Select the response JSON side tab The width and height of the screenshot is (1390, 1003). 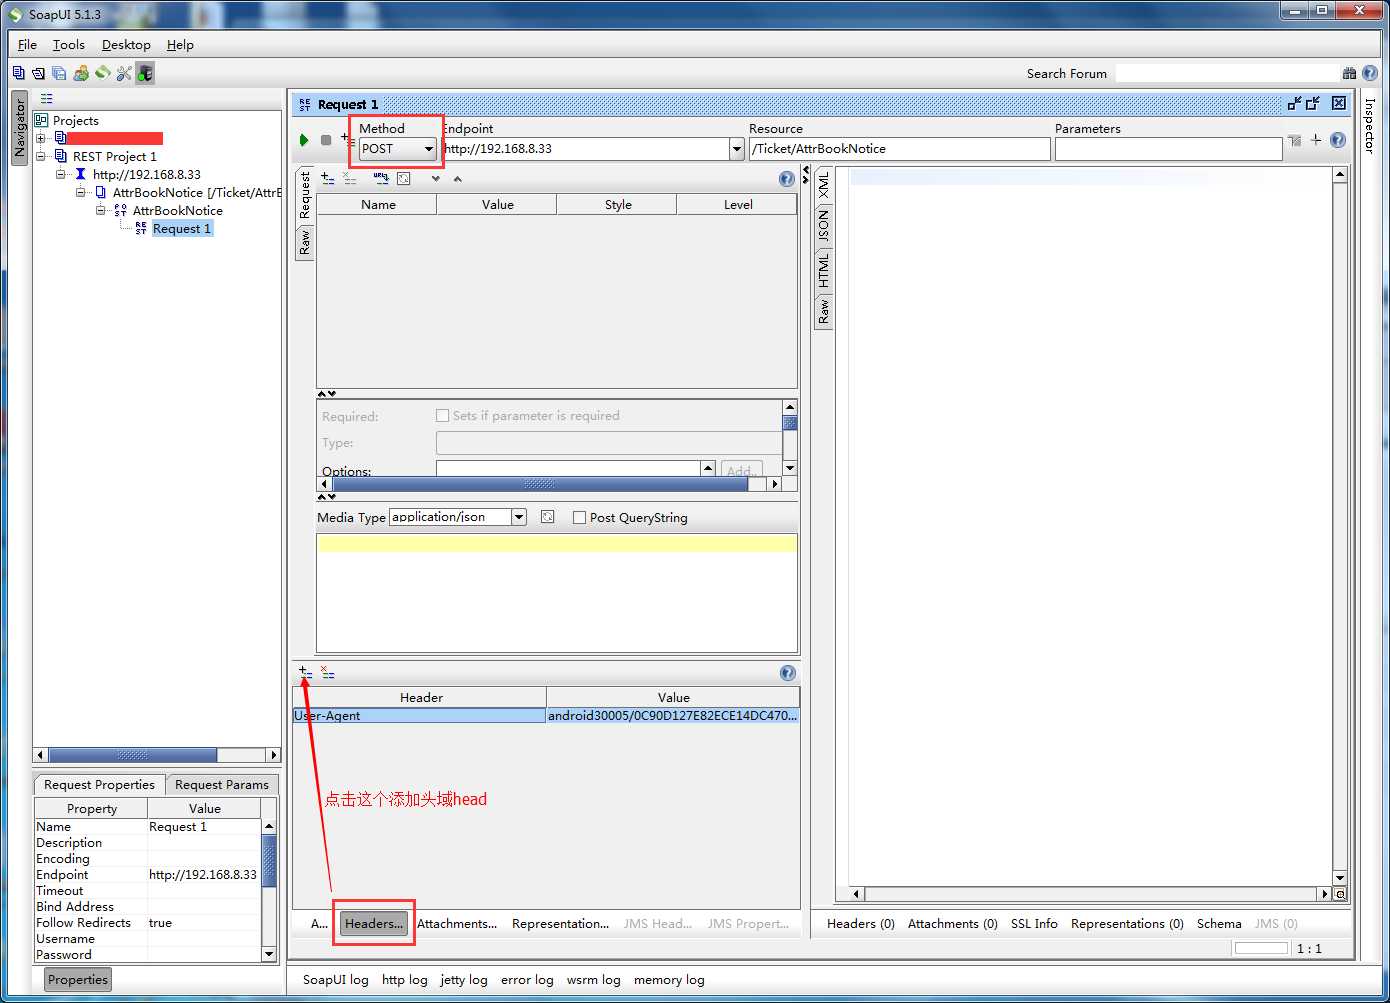click(x=824, y=226)
